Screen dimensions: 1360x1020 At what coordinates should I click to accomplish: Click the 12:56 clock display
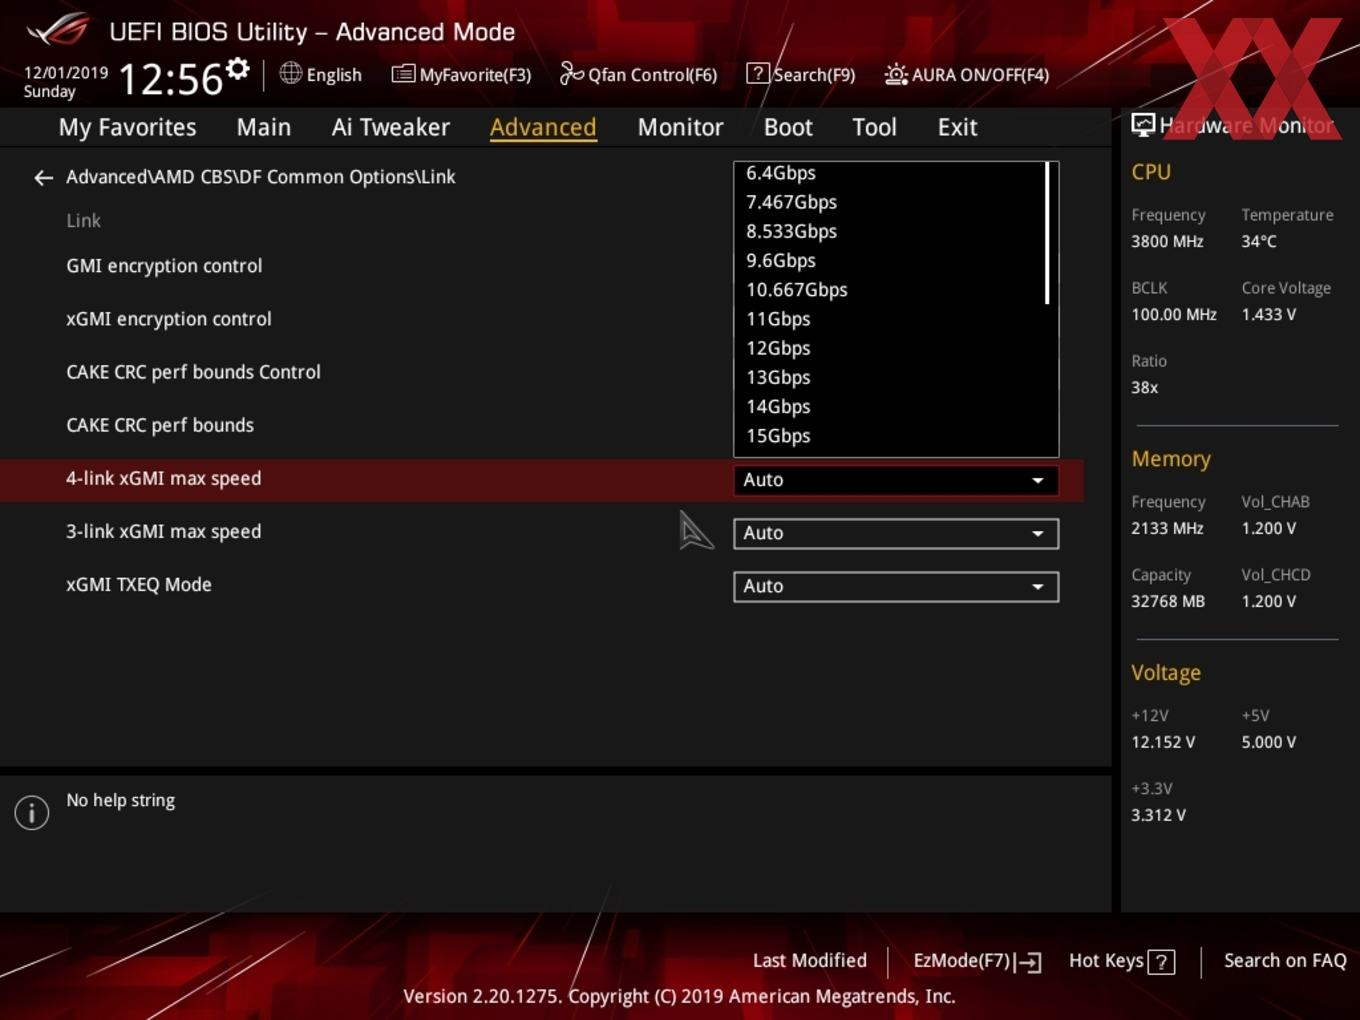[x=171, y=79]
